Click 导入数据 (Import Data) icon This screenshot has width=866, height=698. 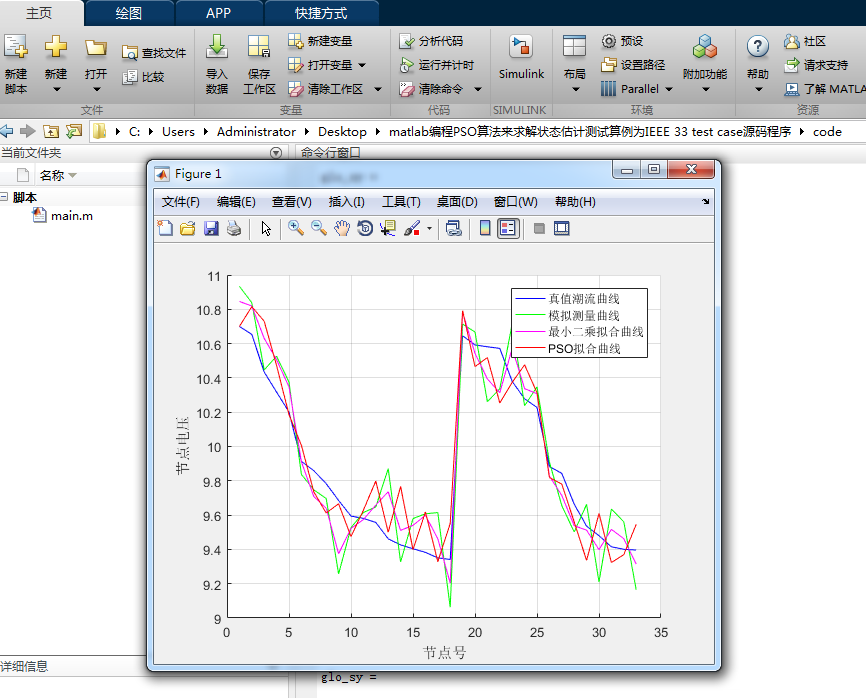tap(216, 47)
